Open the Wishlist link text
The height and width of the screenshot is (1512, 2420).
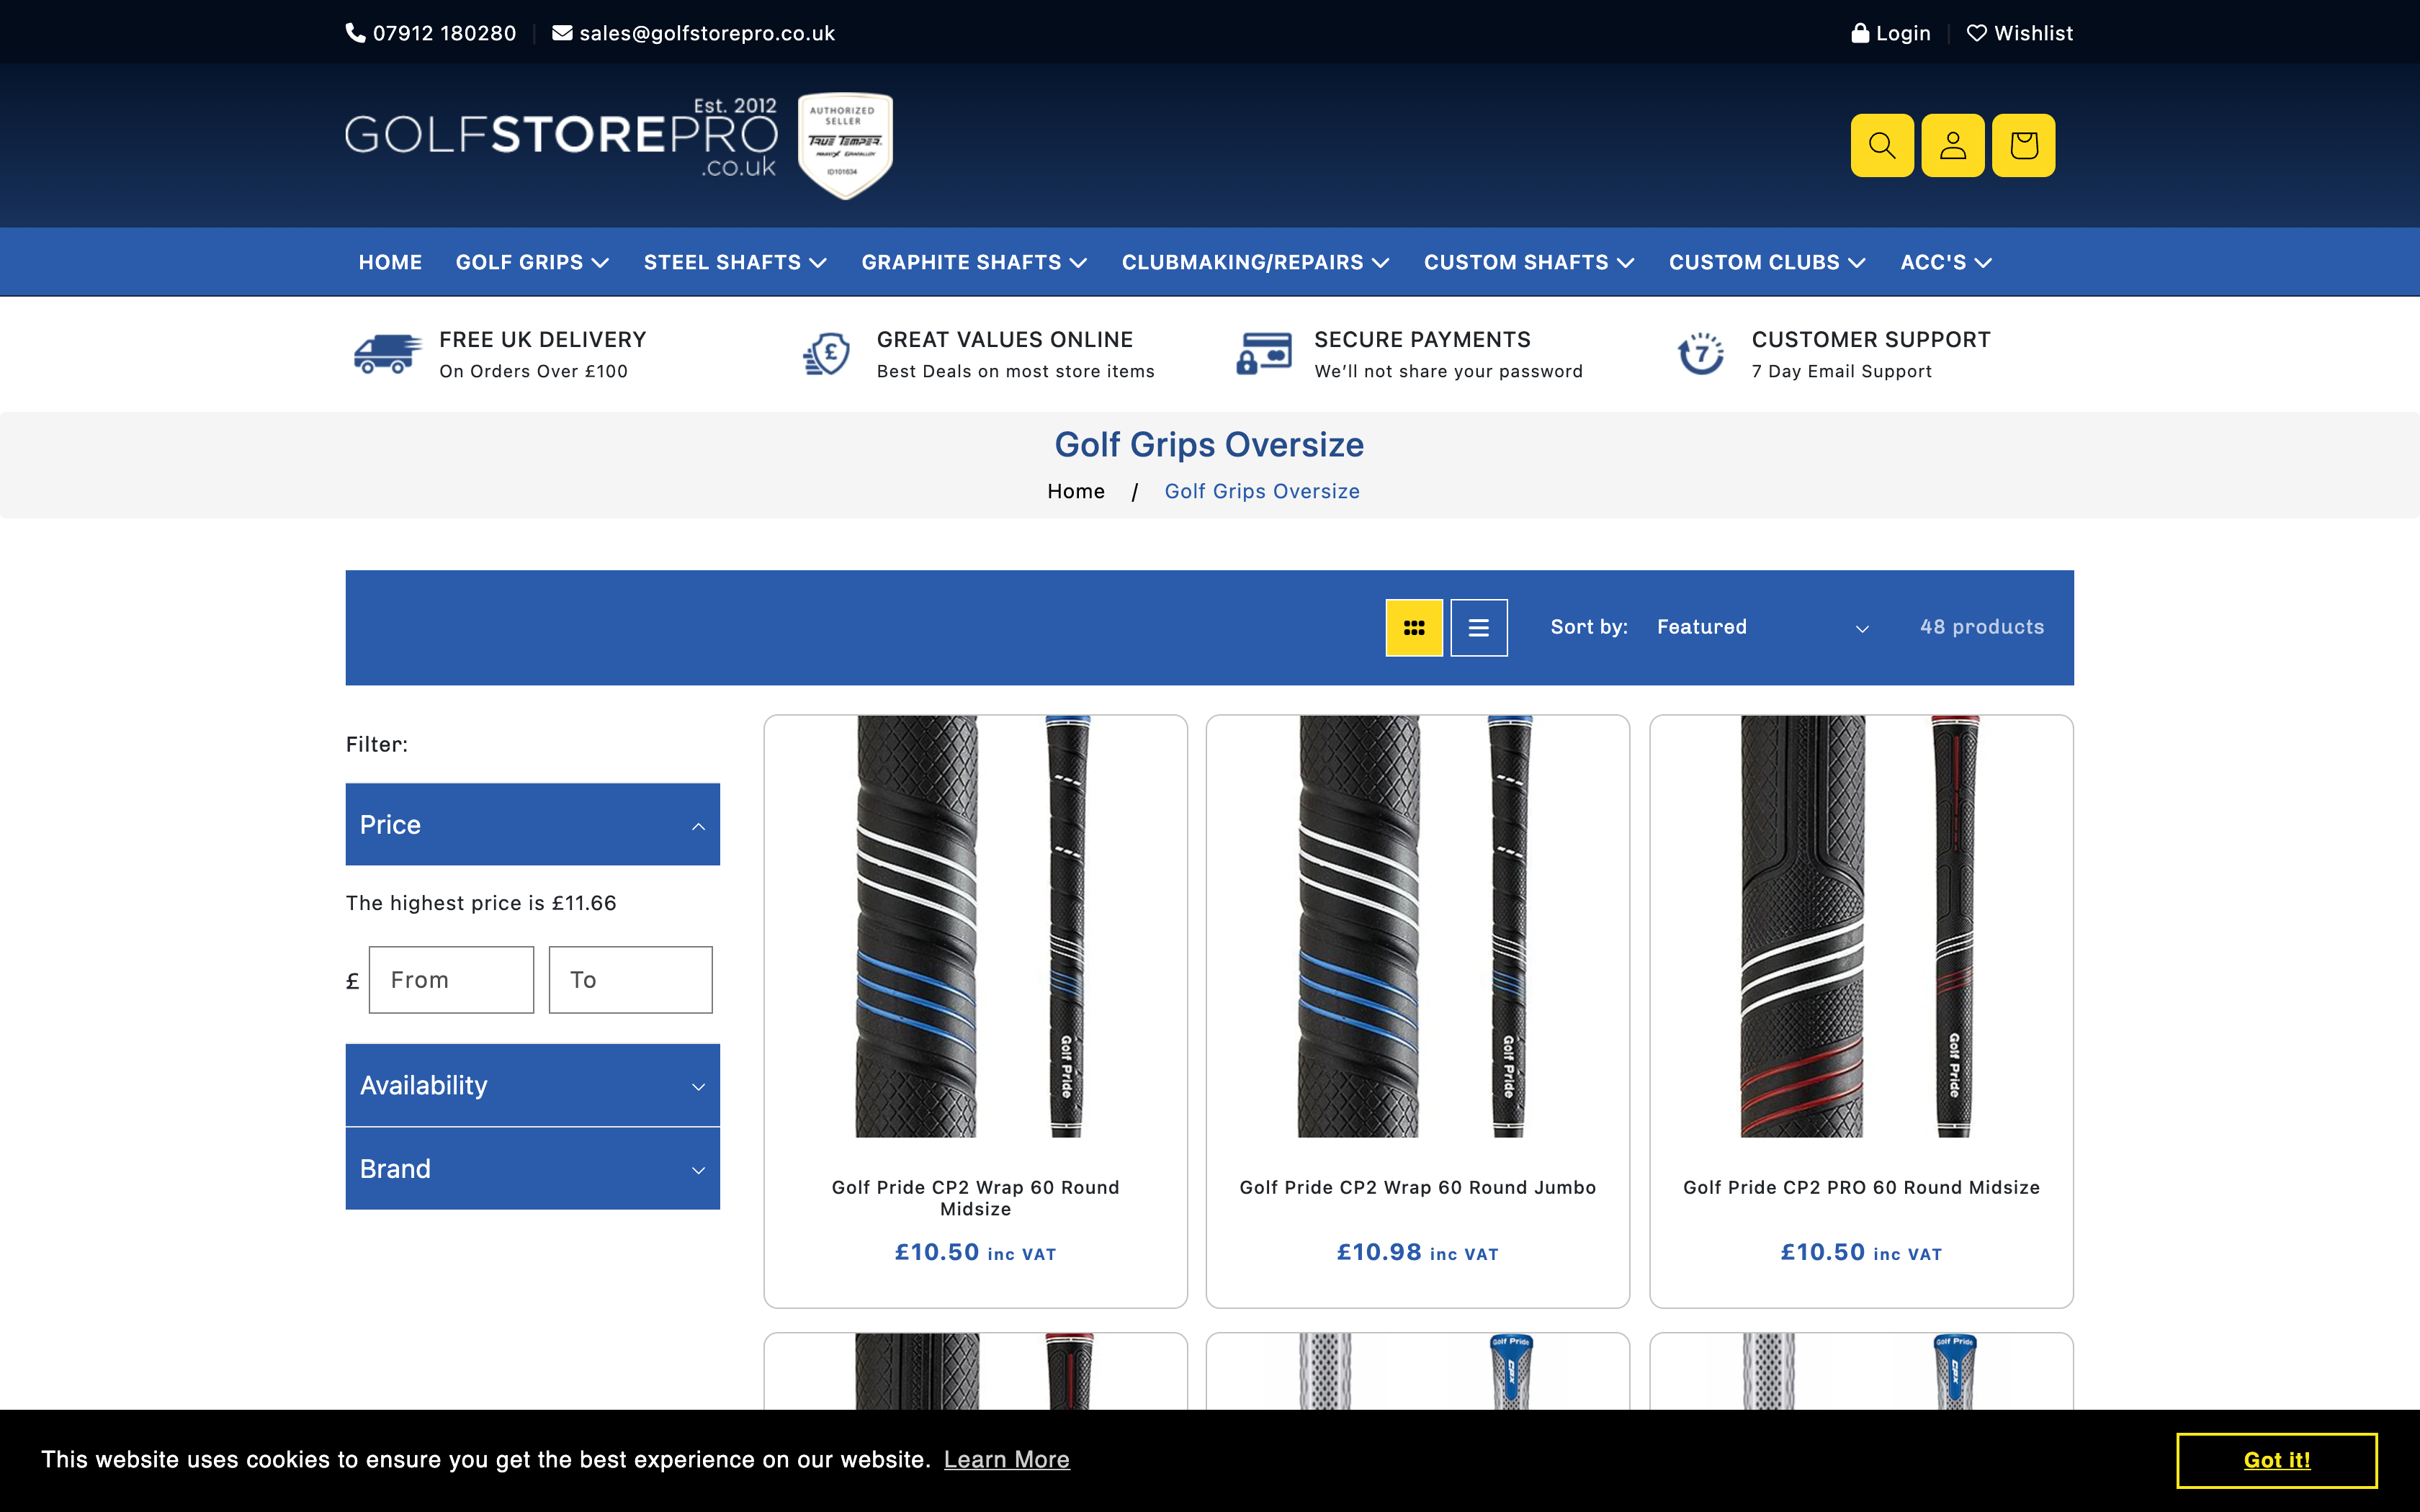point(2033,33)
